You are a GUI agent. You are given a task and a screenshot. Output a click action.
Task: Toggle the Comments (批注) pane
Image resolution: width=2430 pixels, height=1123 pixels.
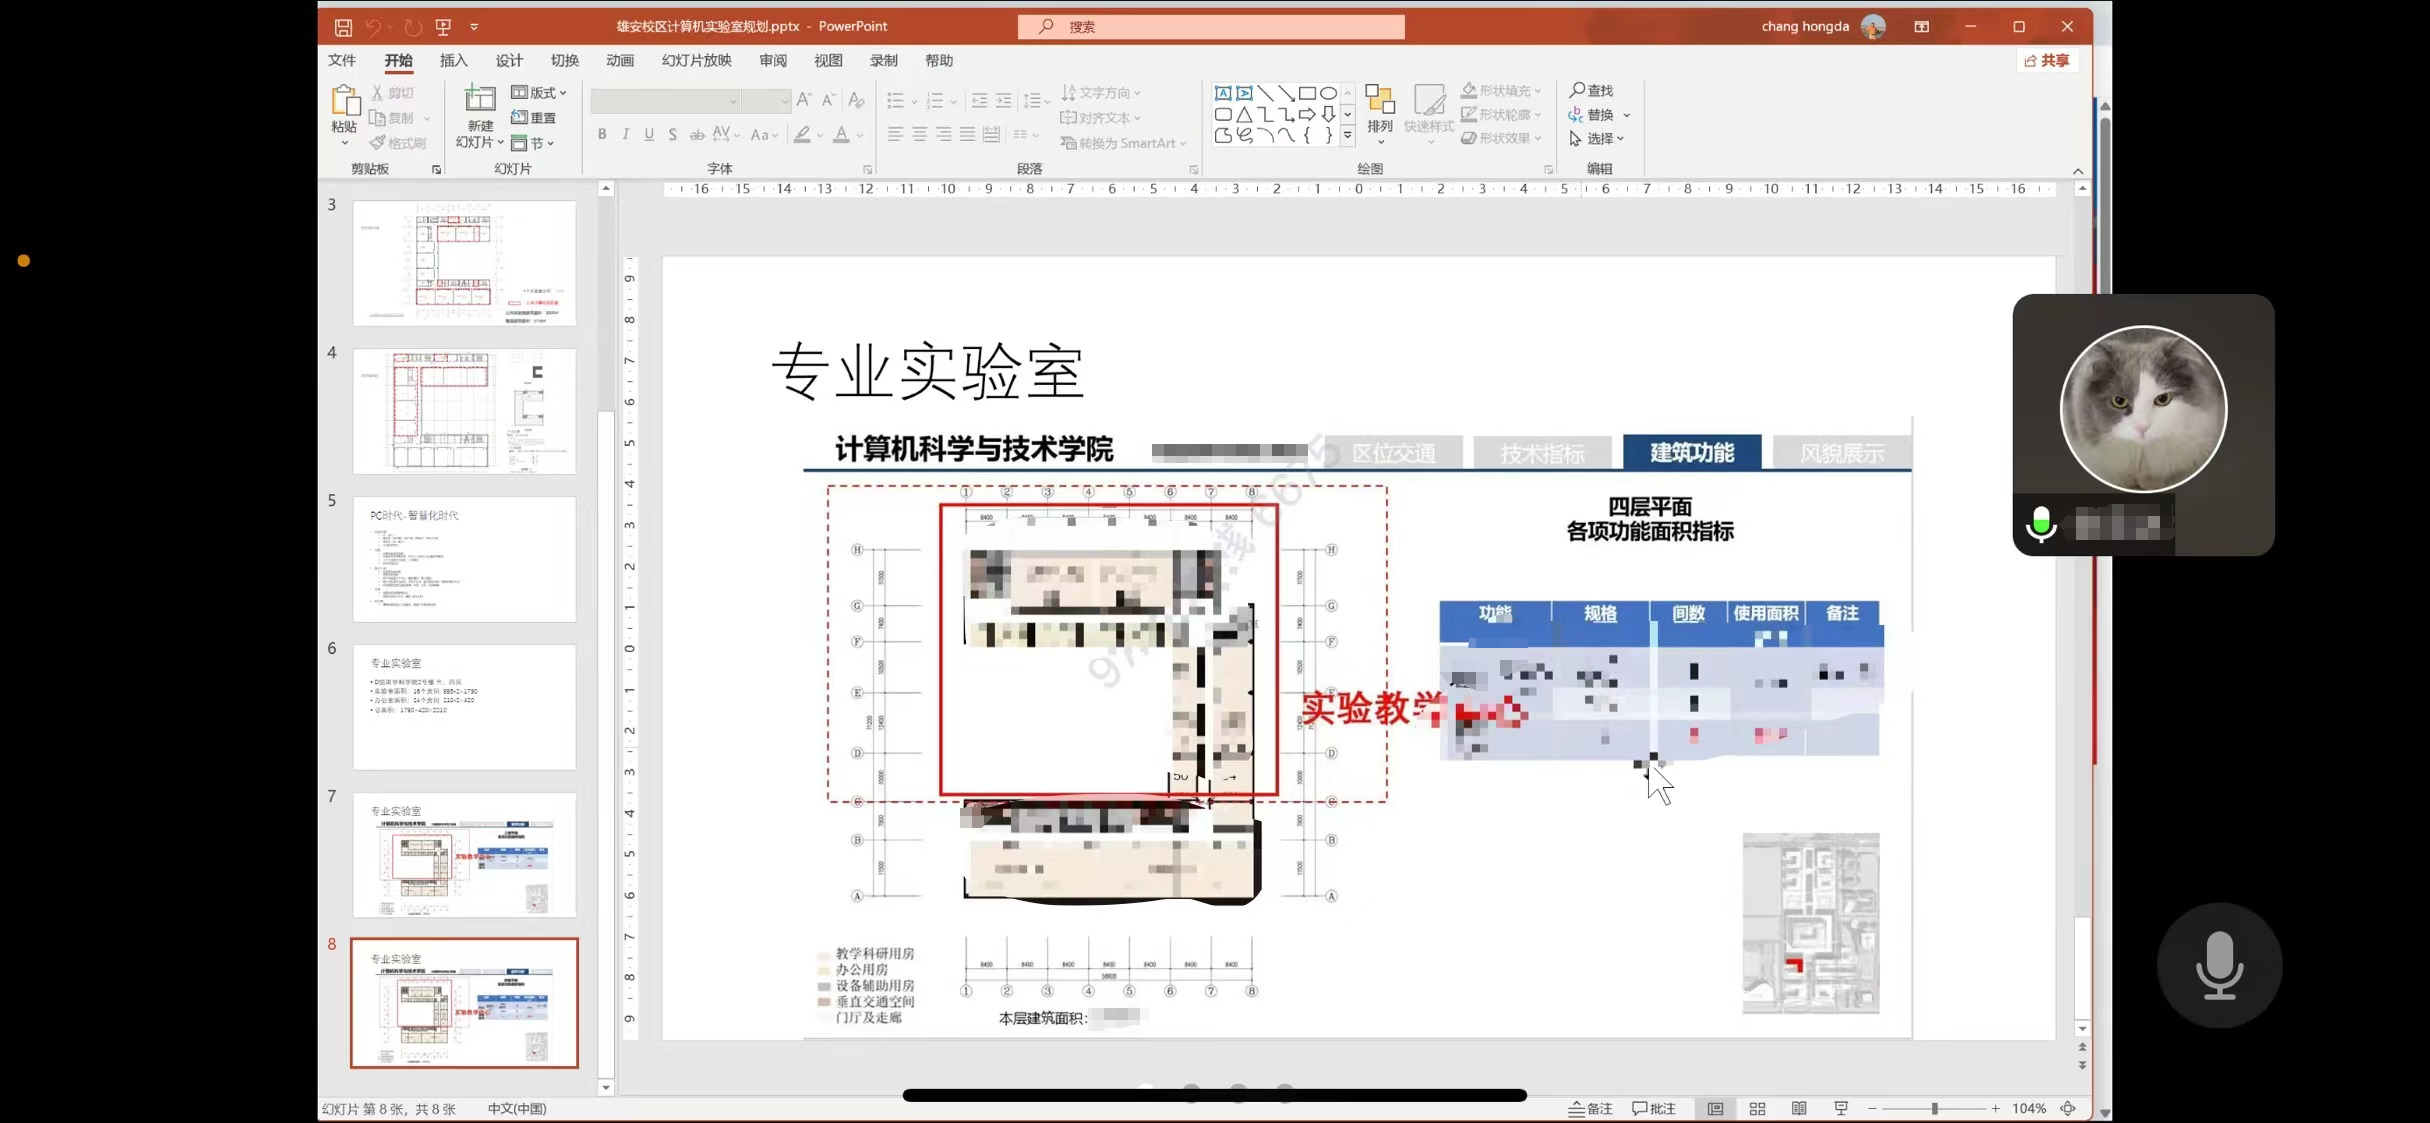pyautogui.click(x=1653, y=1108)
